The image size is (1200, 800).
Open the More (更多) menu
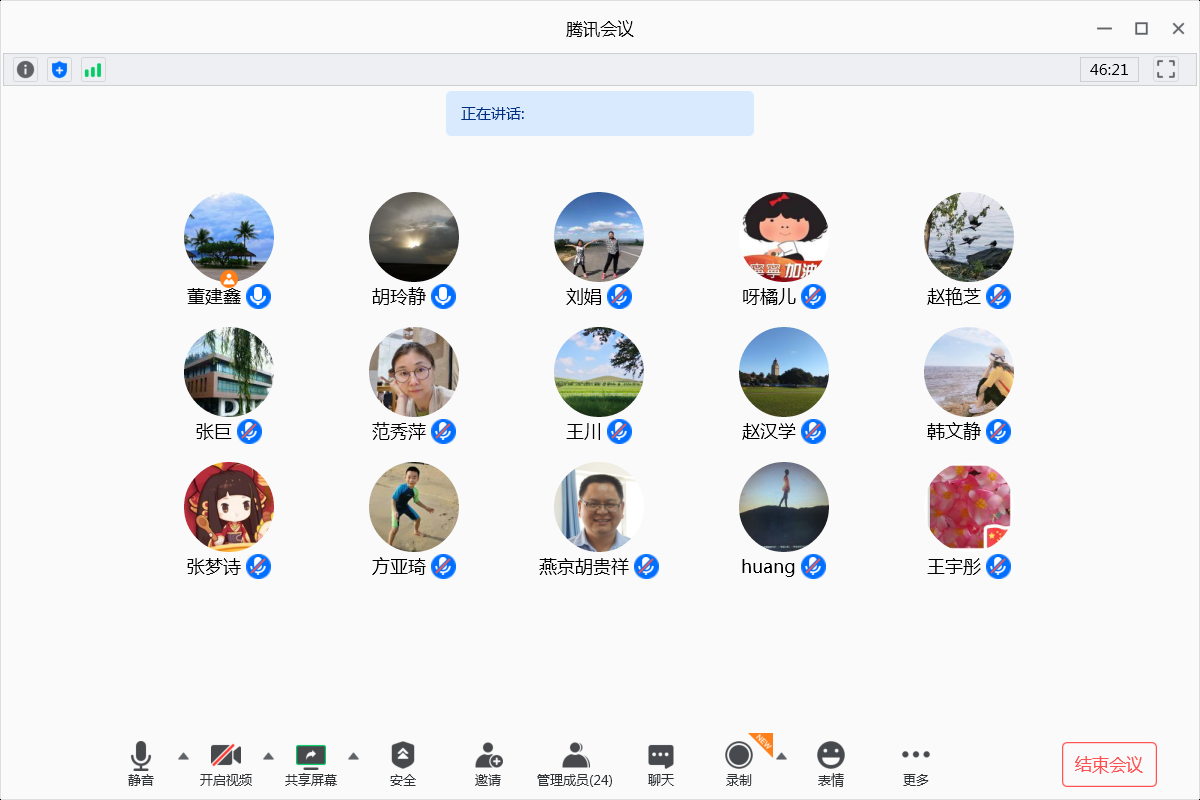pyautogui.click(x=915, y=764)
